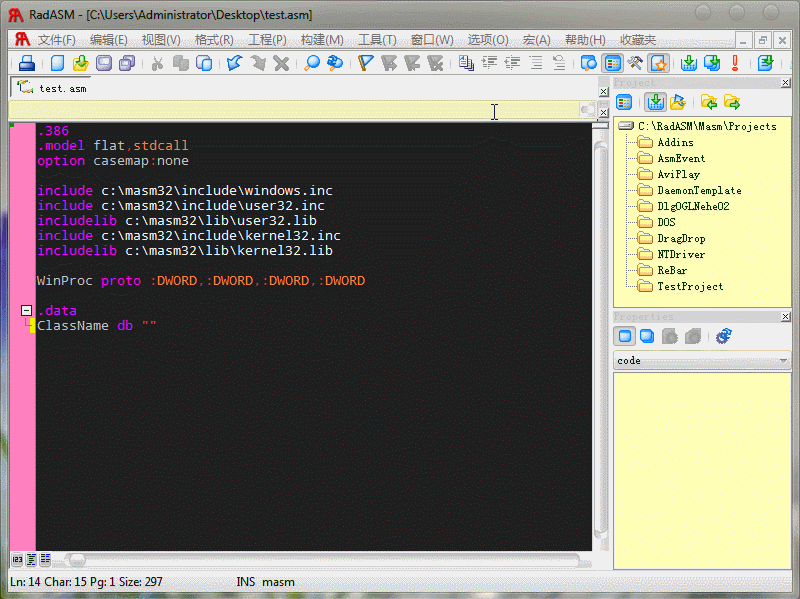This screenshot has height=599, width=800.
Task: Build with the stacked green-arrow icon
Action: pyautogui.click(x=712, y=63)
